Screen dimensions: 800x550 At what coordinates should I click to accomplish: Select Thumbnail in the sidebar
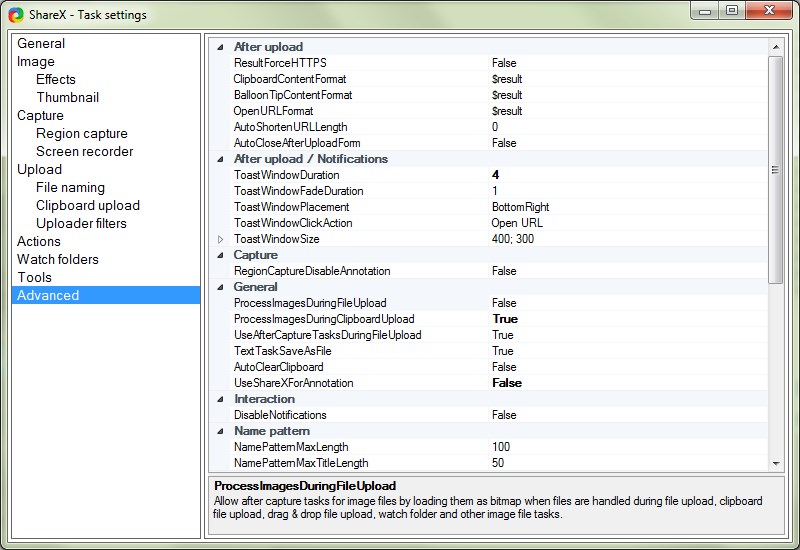(x=67, y=97)
